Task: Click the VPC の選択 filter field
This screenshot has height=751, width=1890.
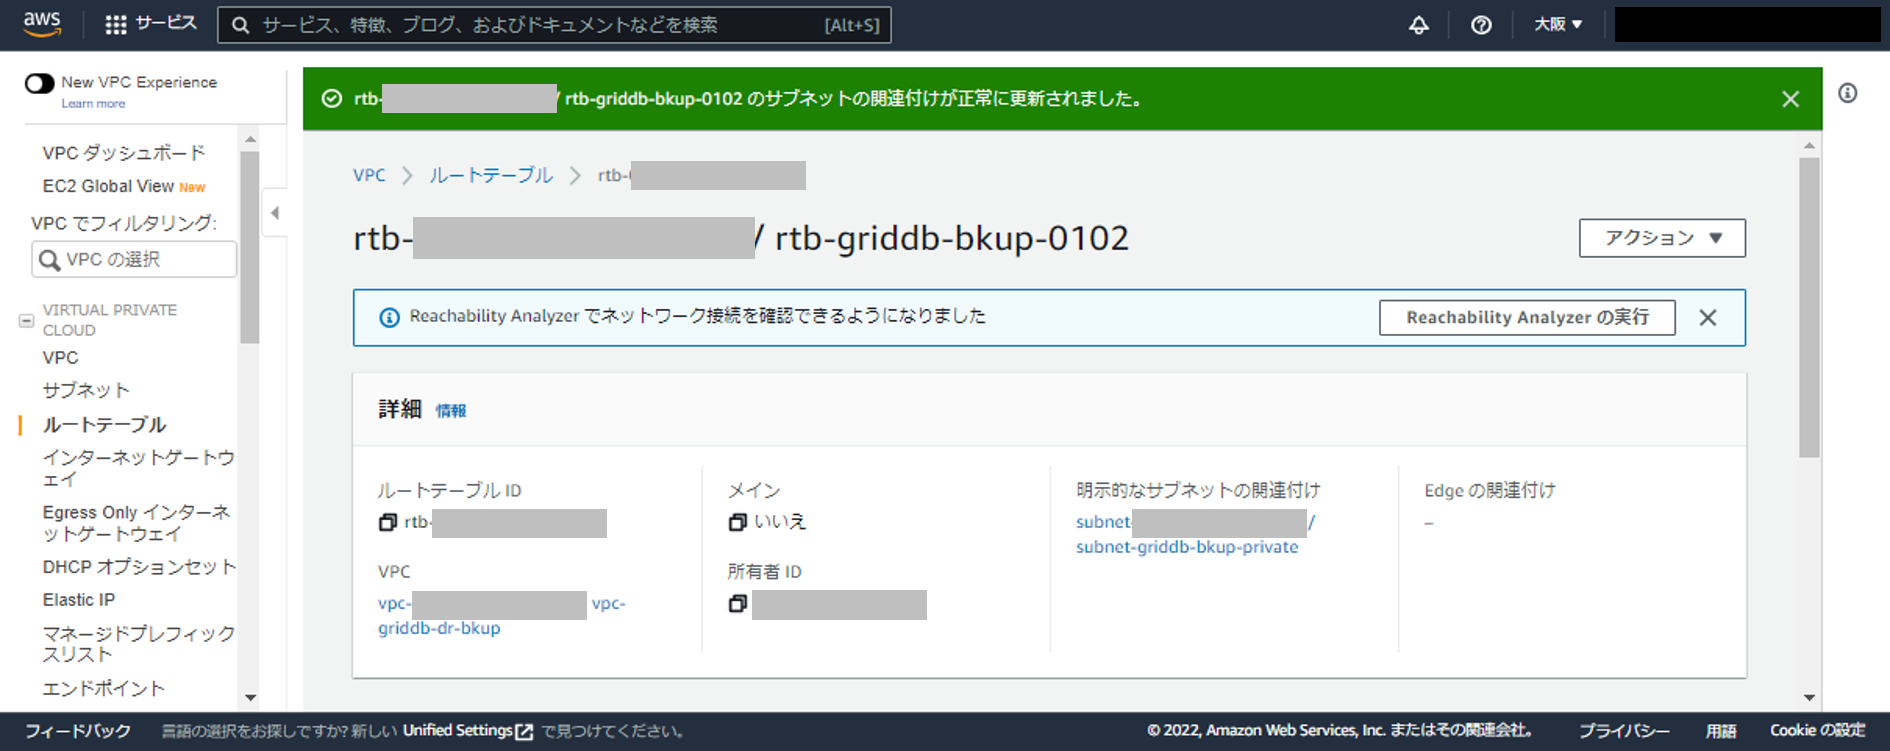Action: (x=134, y=259)
